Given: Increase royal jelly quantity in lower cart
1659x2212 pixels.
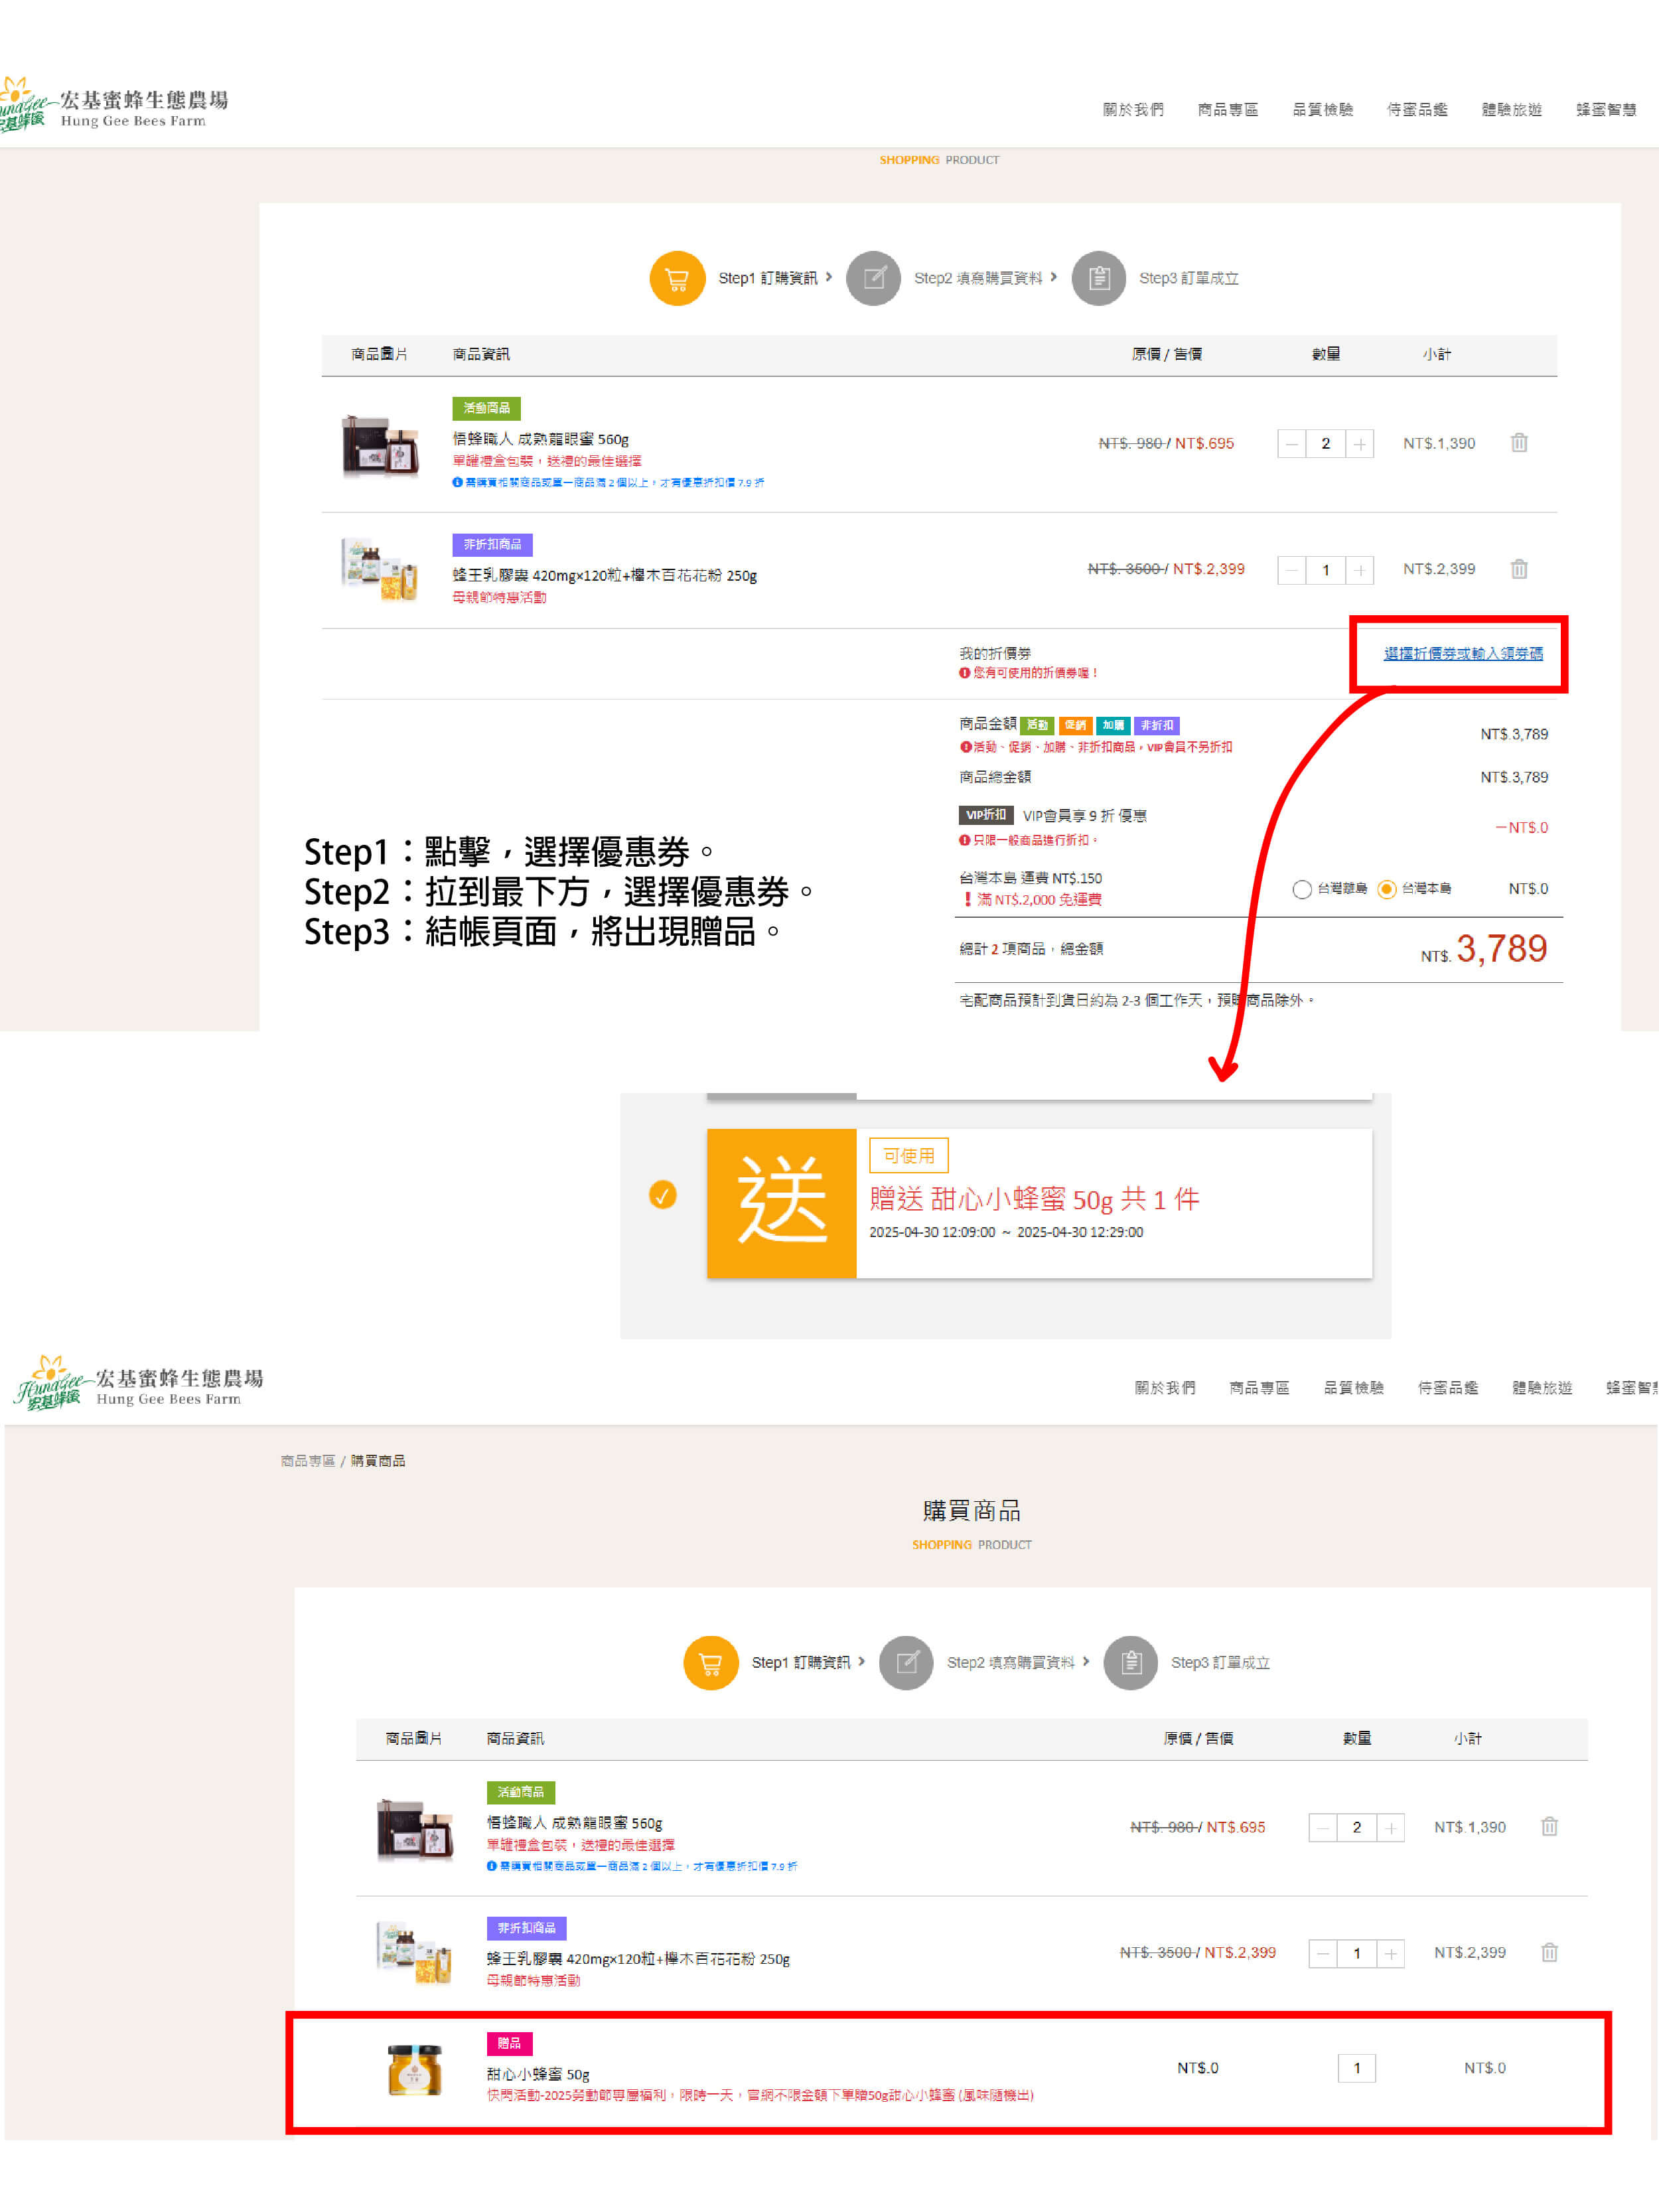Looking at the screenshot, I should coord(1390,1953).
